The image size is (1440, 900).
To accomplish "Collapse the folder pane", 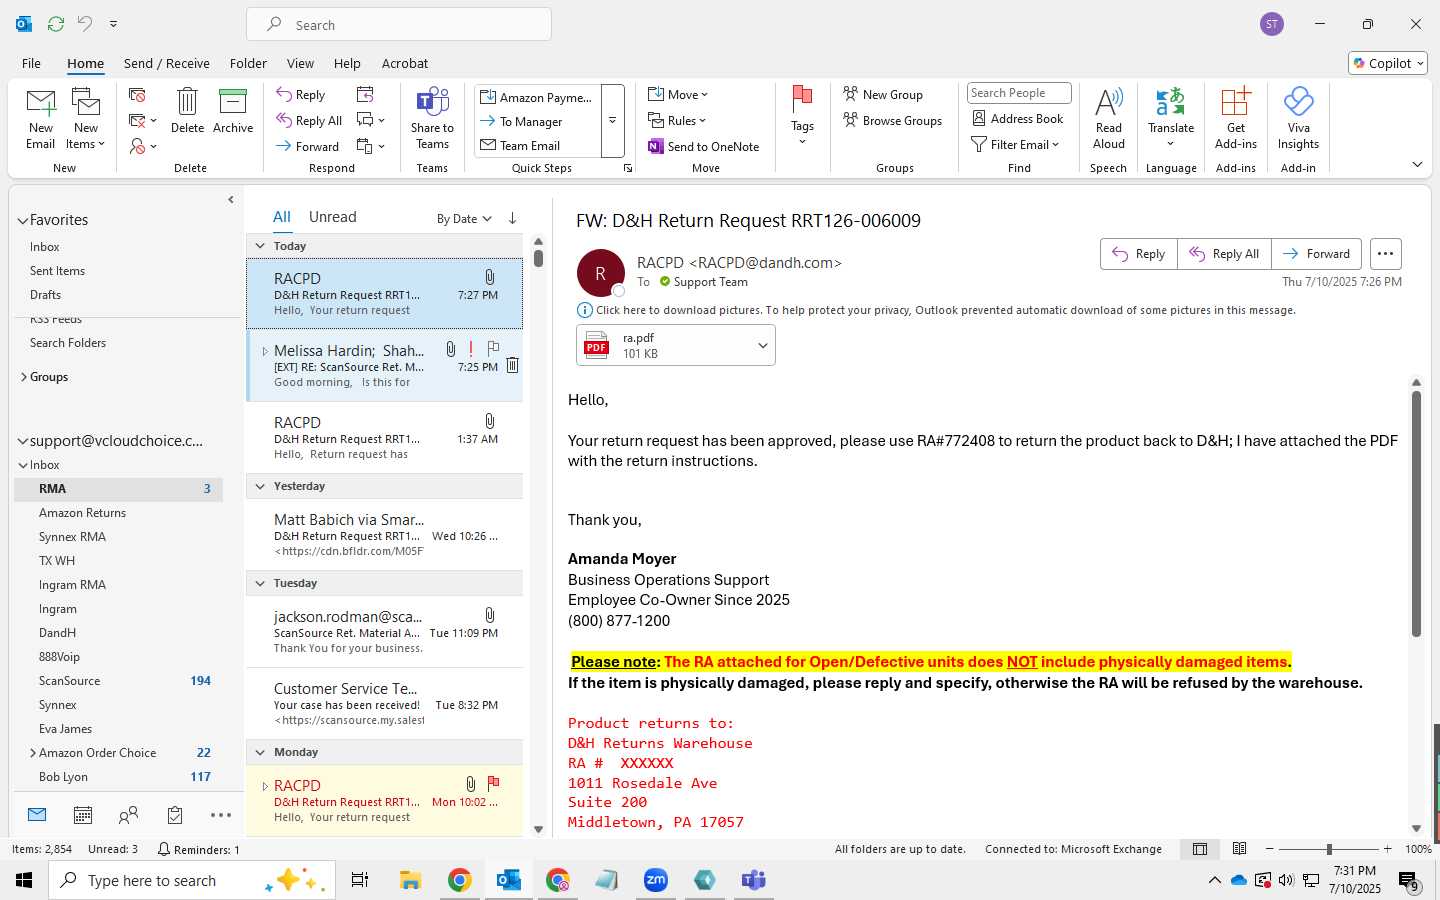I will (231, 200).
